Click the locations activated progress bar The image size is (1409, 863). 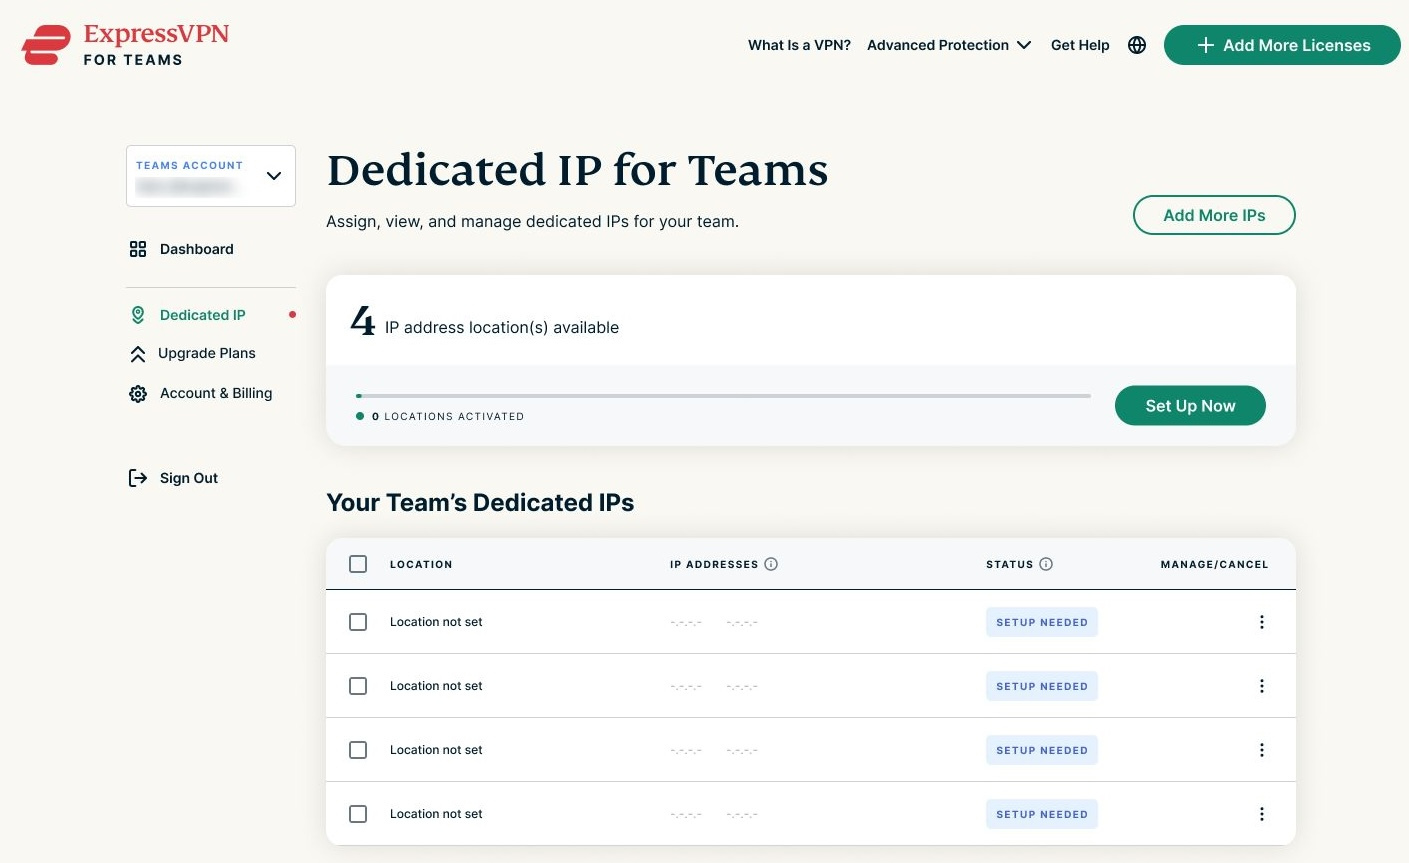(x=723, y=396)
